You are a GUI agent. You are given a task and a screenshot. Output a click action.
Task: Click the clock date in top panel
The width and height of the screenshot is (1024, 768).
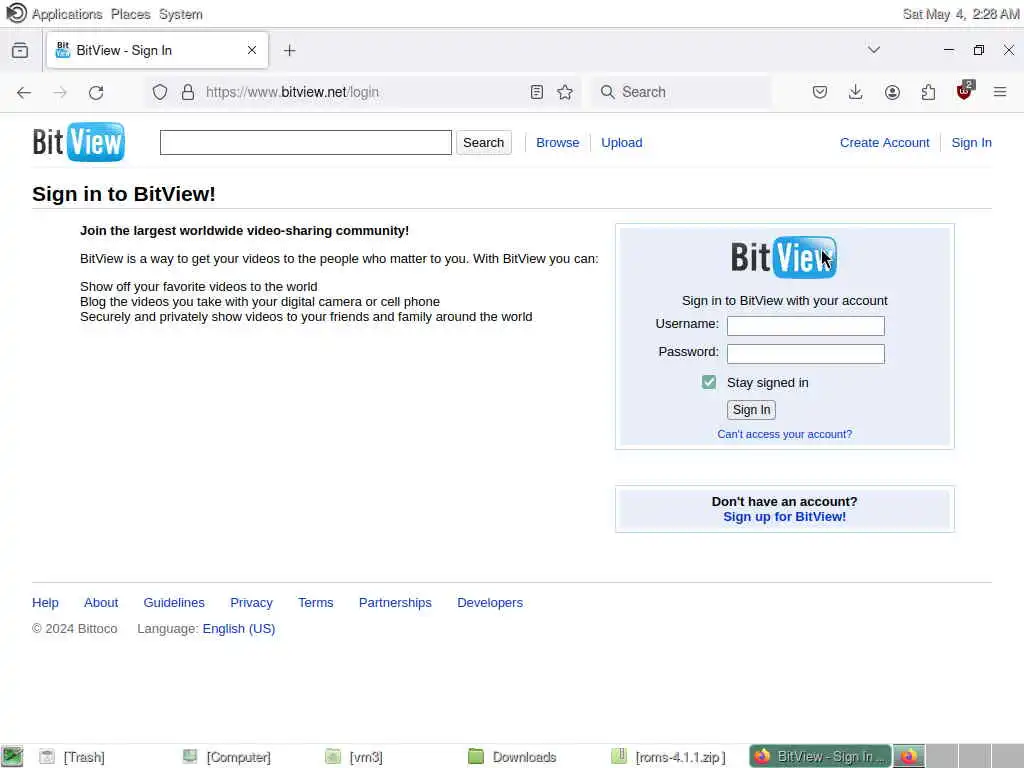click(961, 14)
